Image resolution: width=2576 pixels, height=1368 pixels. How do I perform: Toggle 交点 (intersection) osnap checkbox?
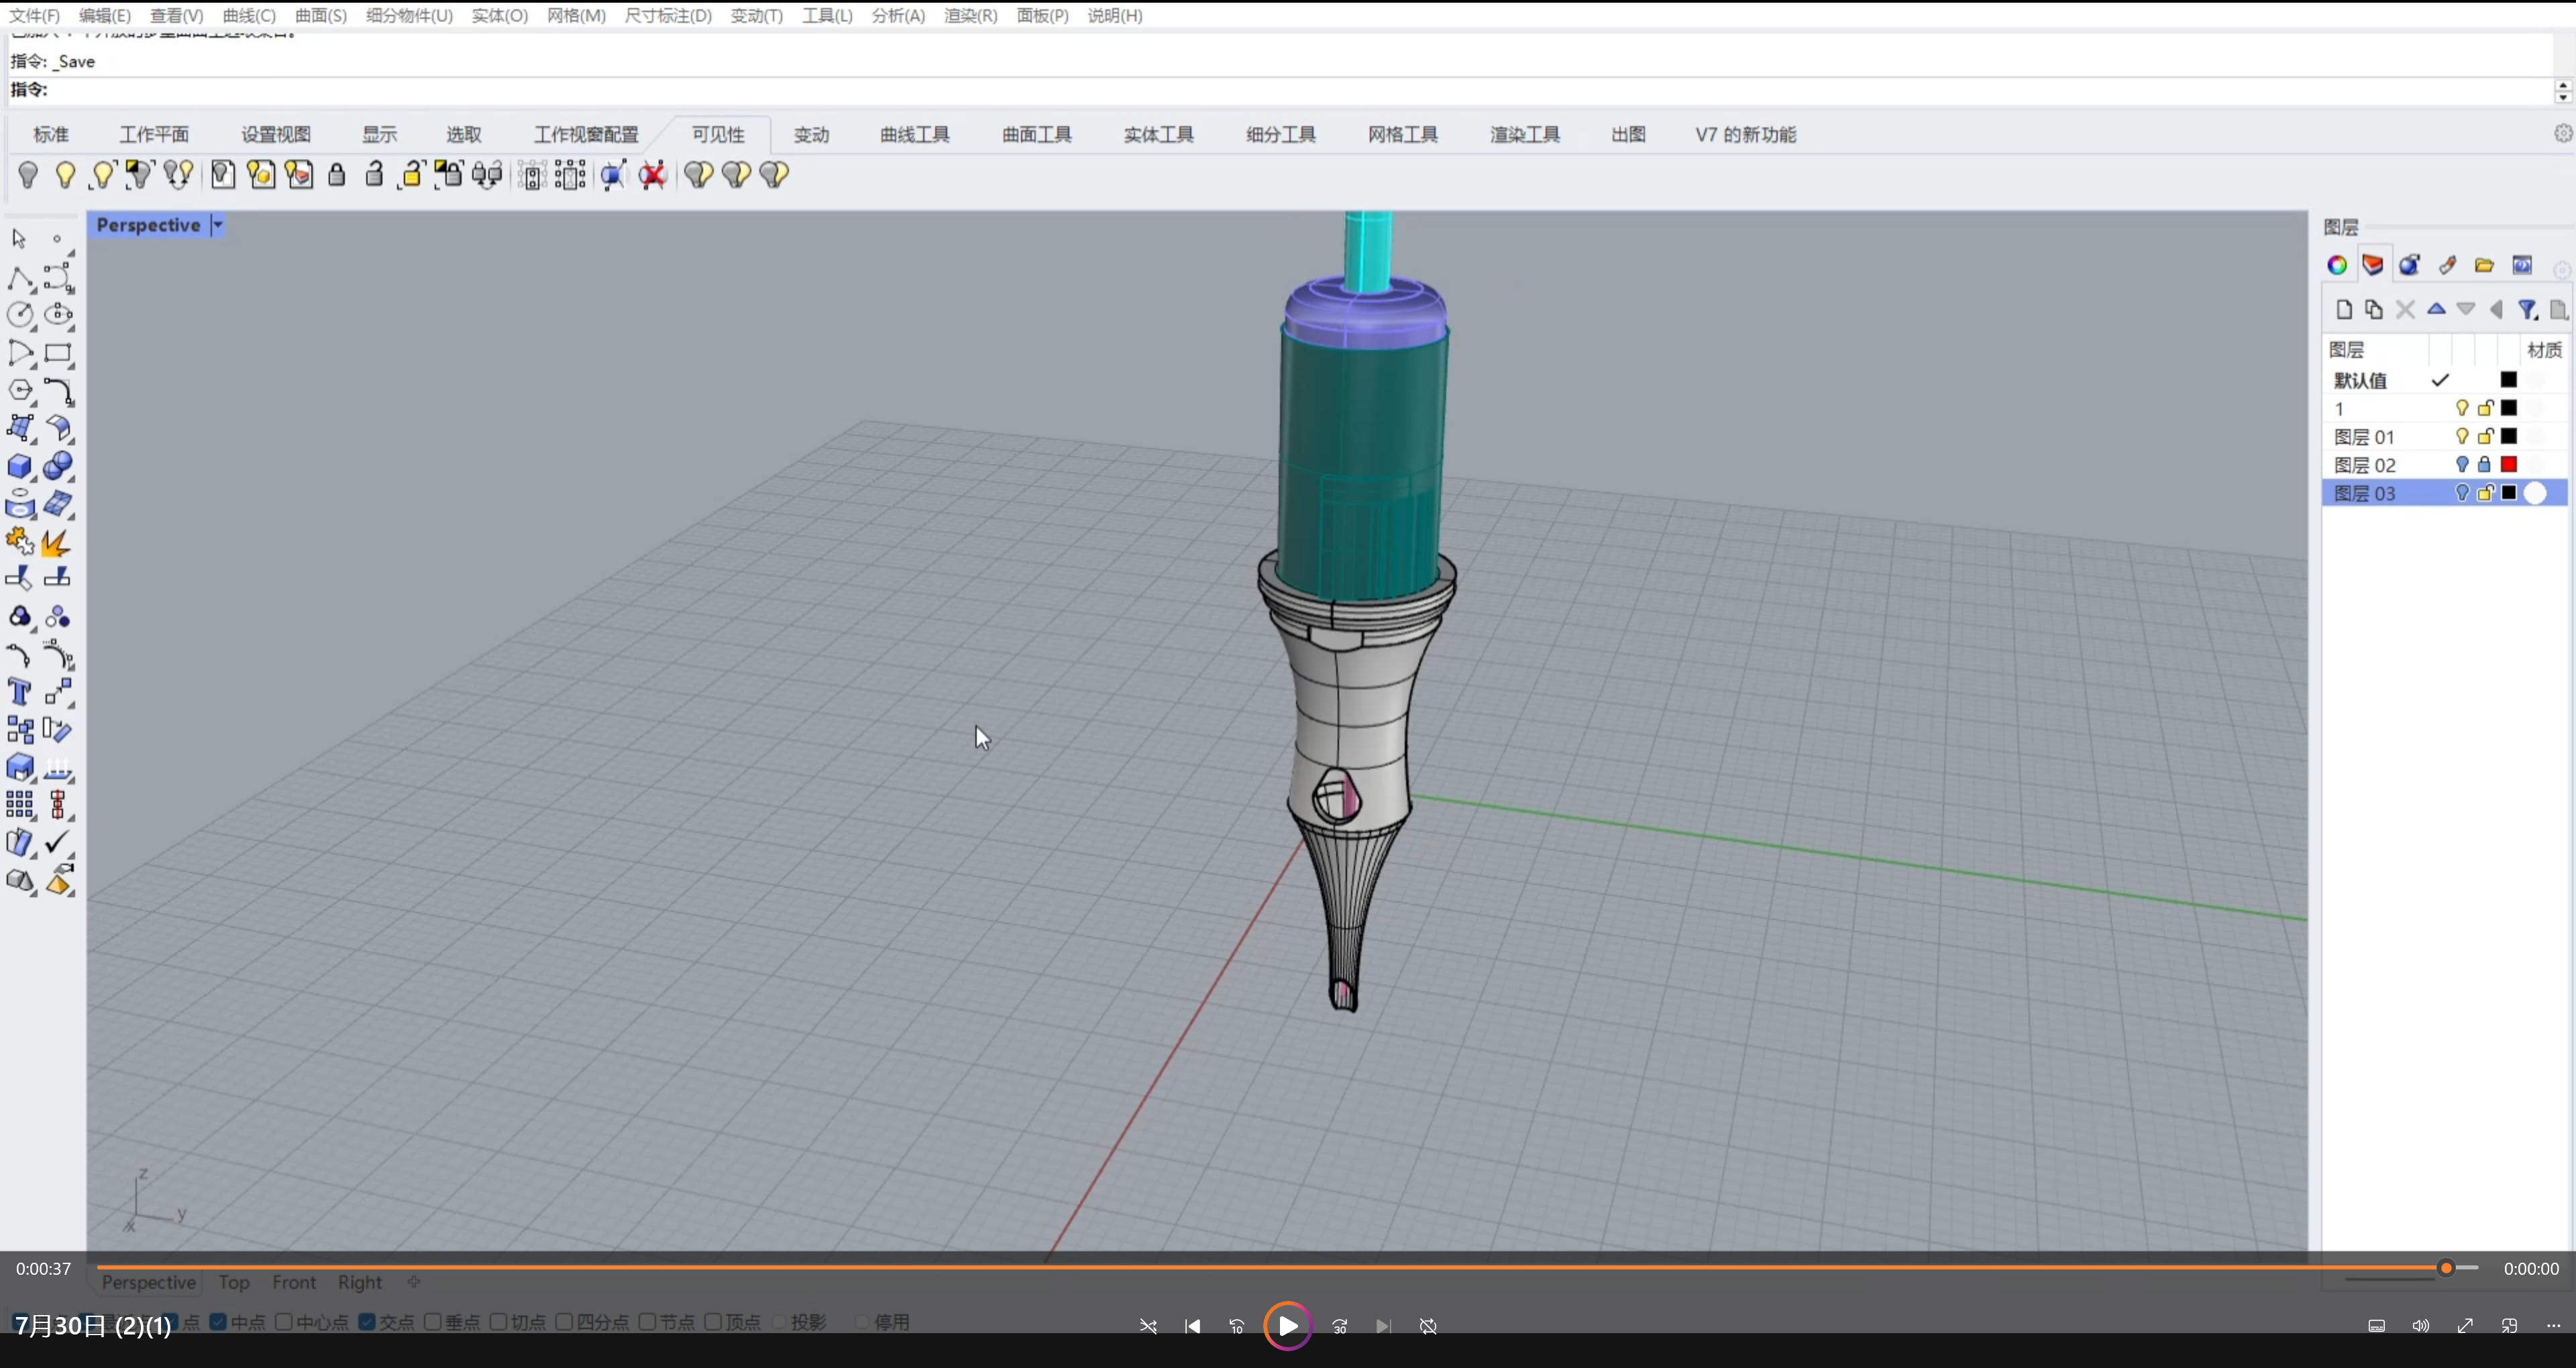point(367,1322)
